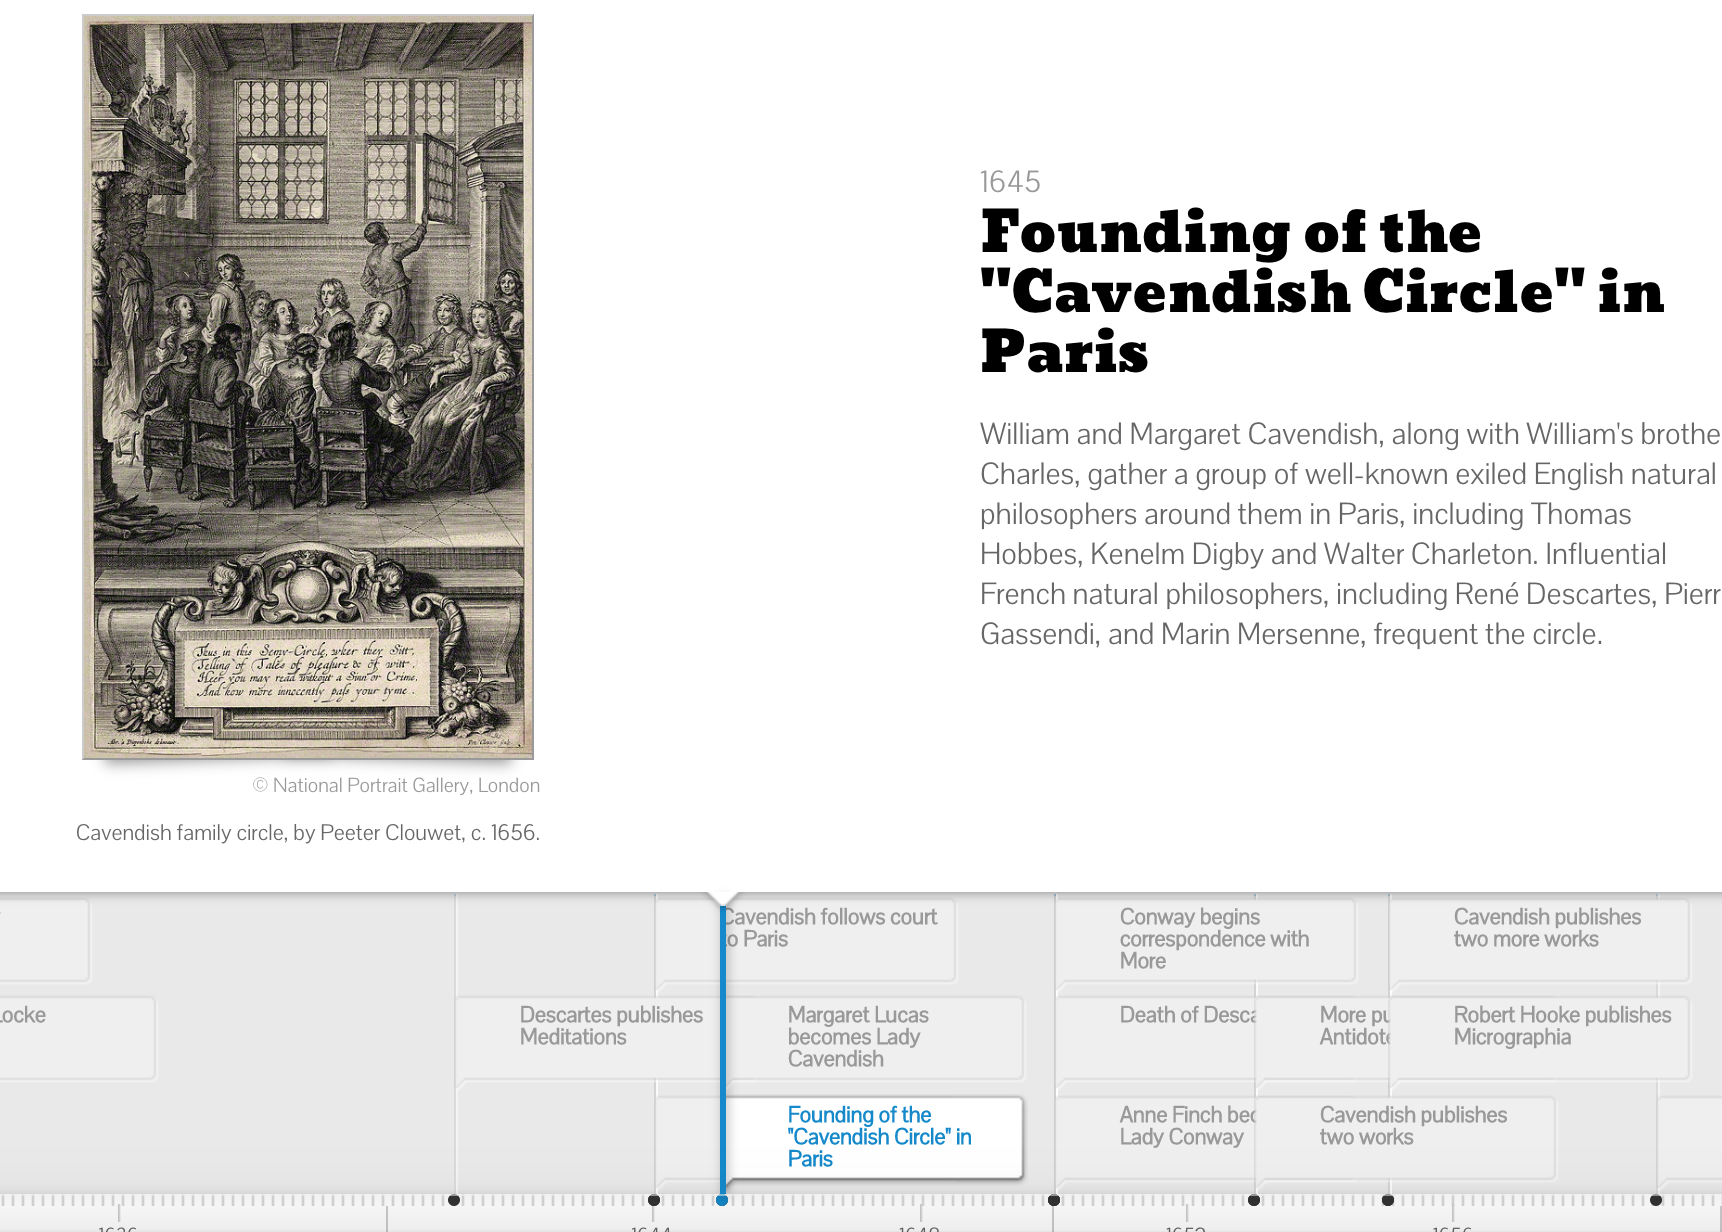1722x1232 pixels.
Task: Open the Cavendish family circle engraving image
Action: (x=308, y=387)
